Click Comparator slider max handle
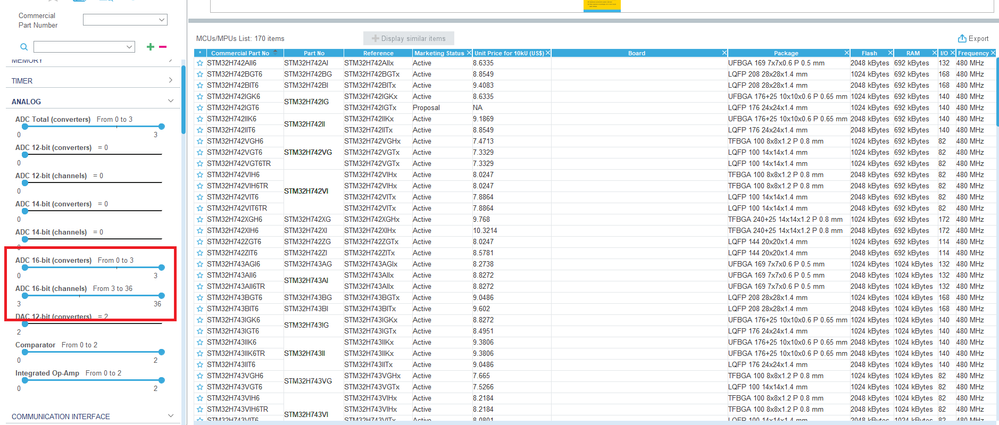 click(161, 352)
